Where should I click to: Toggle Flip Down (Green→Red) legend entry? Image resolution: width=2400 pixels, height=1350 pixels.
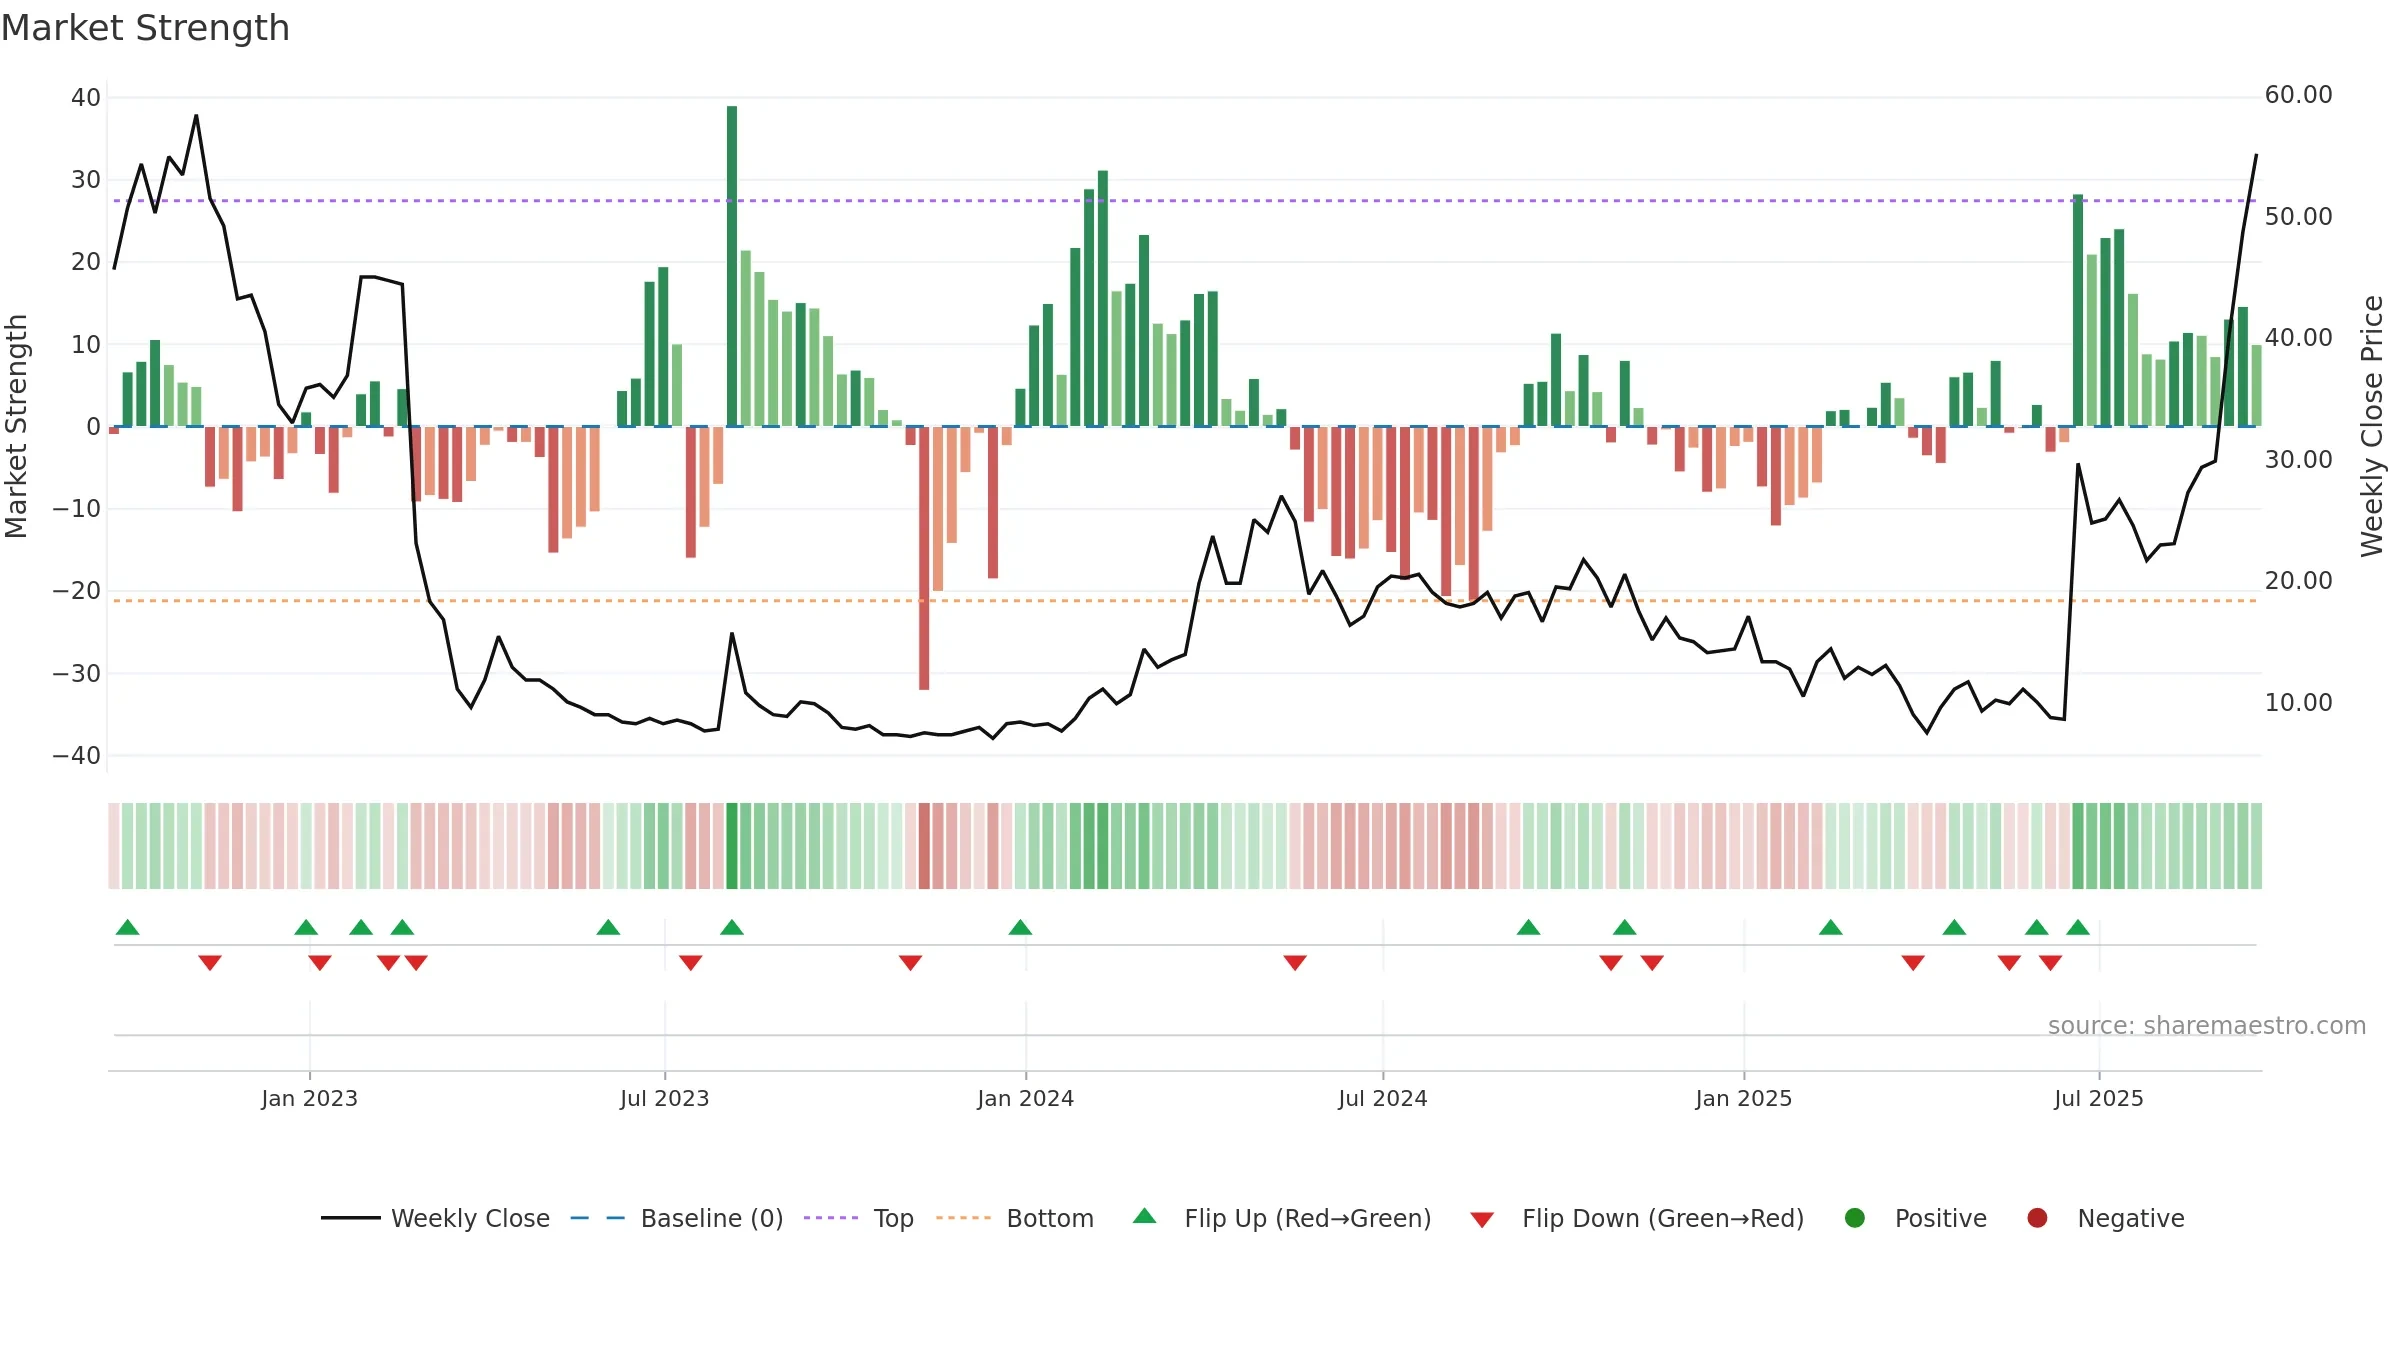pos(1637,1218)
